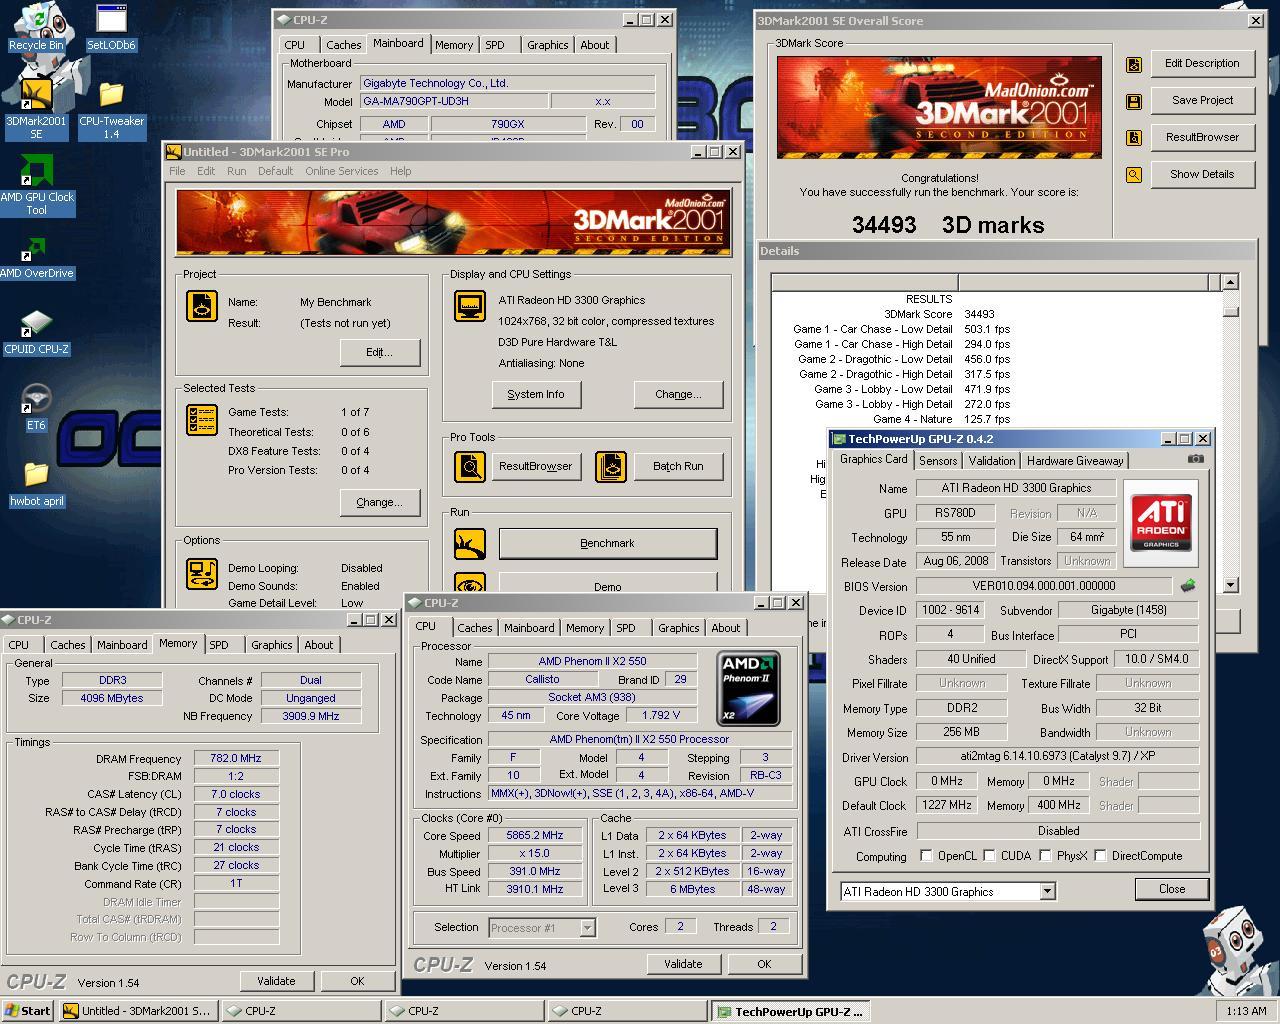Viewport: 1280px width, 1024px height.
Task: Switch to SPD tab in CPU-Z memory window
Action: tap(219, 645)
